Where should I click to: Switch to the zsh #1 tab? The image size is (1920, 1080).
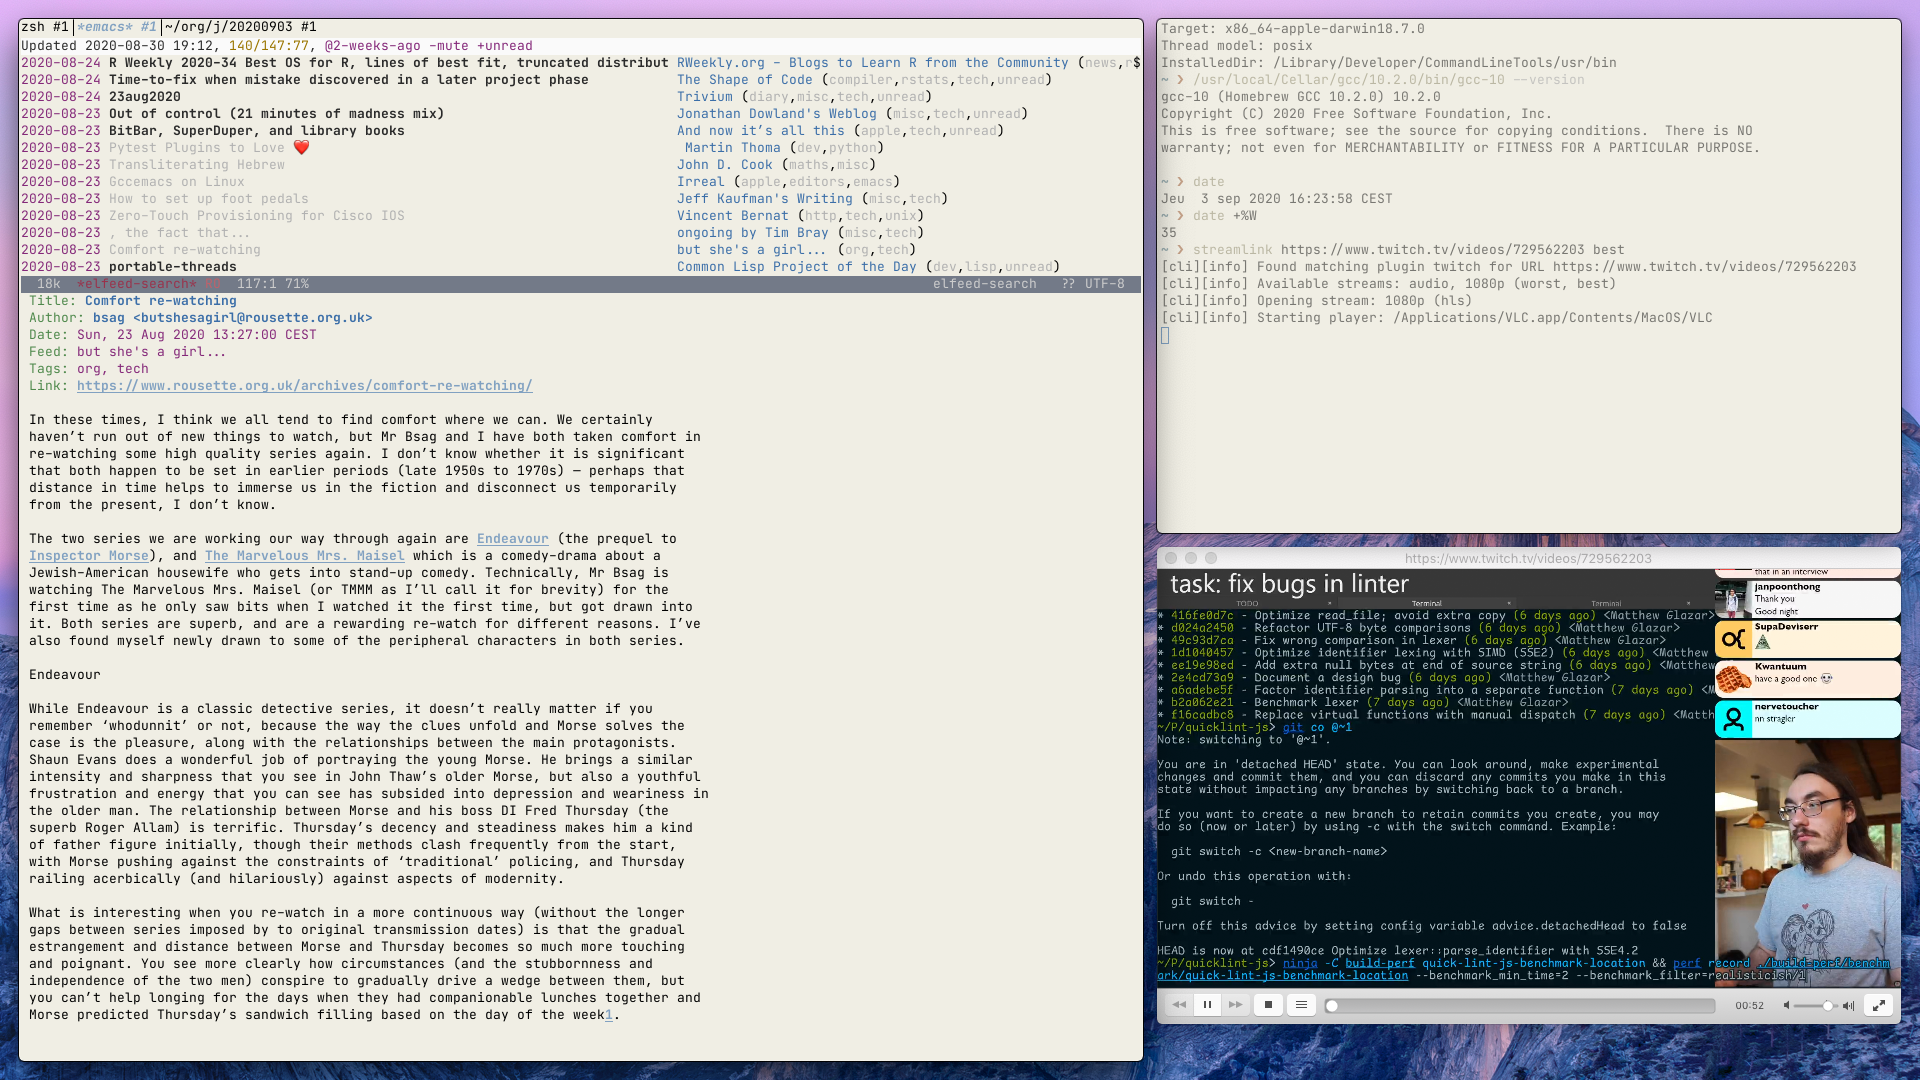tap(45, 27)
